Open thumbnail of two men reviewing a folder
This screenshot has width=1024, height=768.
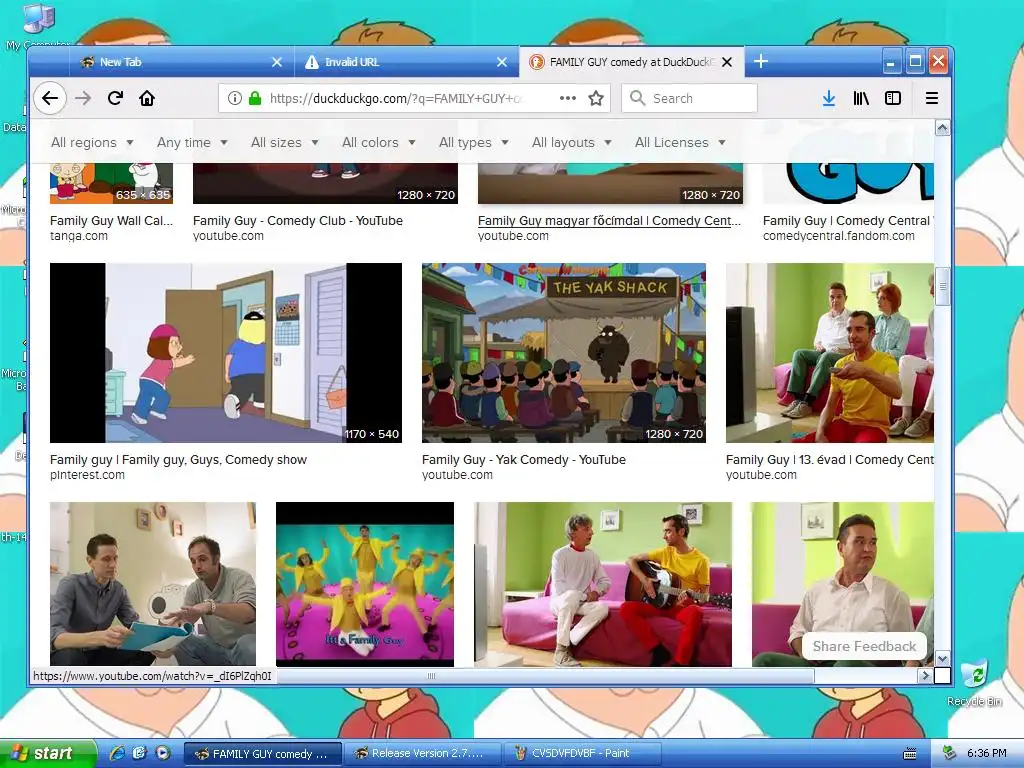click(x=153, y=584)
